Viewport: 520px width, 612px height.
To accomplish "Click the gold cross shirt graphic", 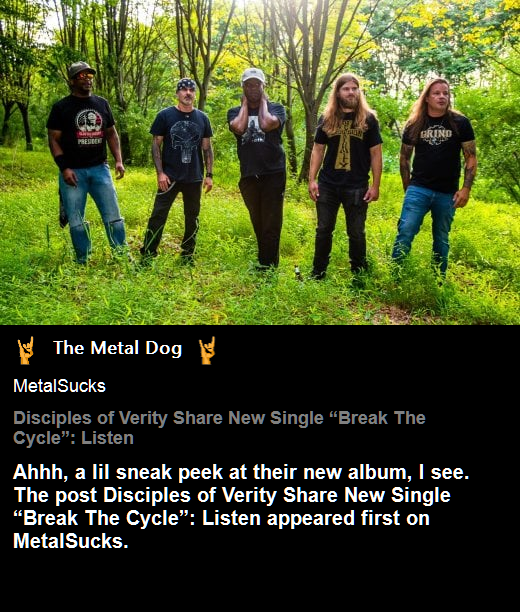I will (344, 145).
